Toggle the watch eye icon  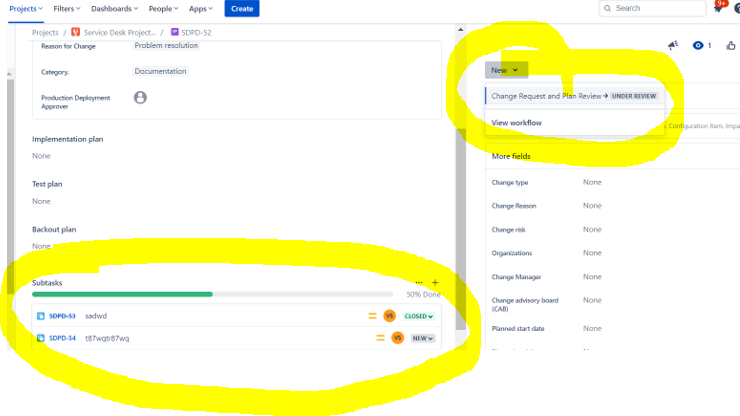pyautogui.click(x=698, y=45)
